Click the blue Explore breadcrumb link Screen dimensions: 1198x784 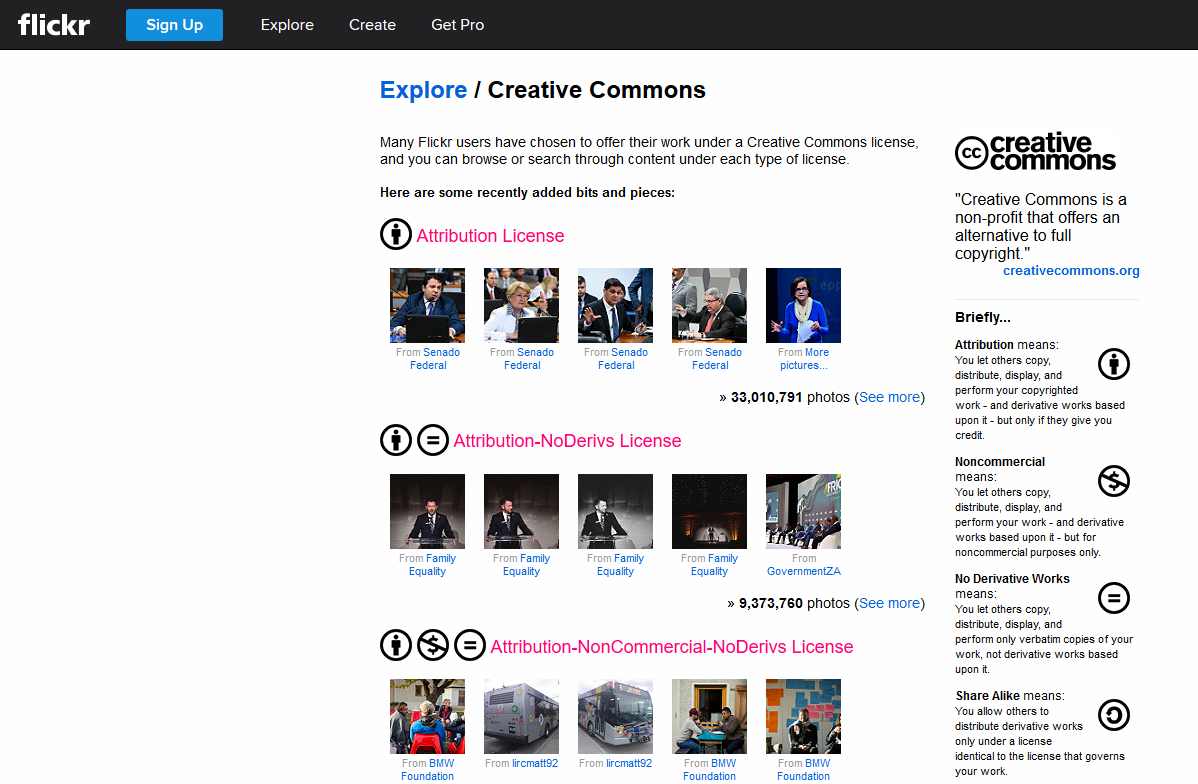(423, 90)
